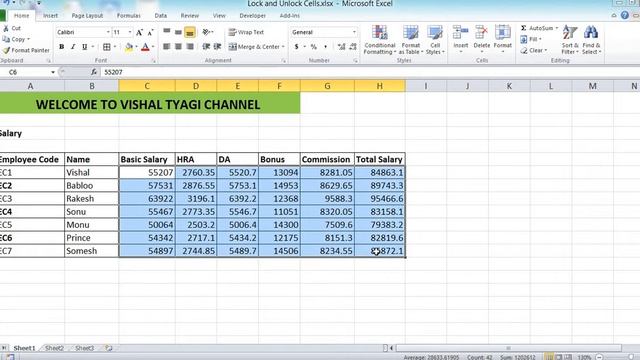
Task: Set middle vertical alignment
Action: point(178,32)
